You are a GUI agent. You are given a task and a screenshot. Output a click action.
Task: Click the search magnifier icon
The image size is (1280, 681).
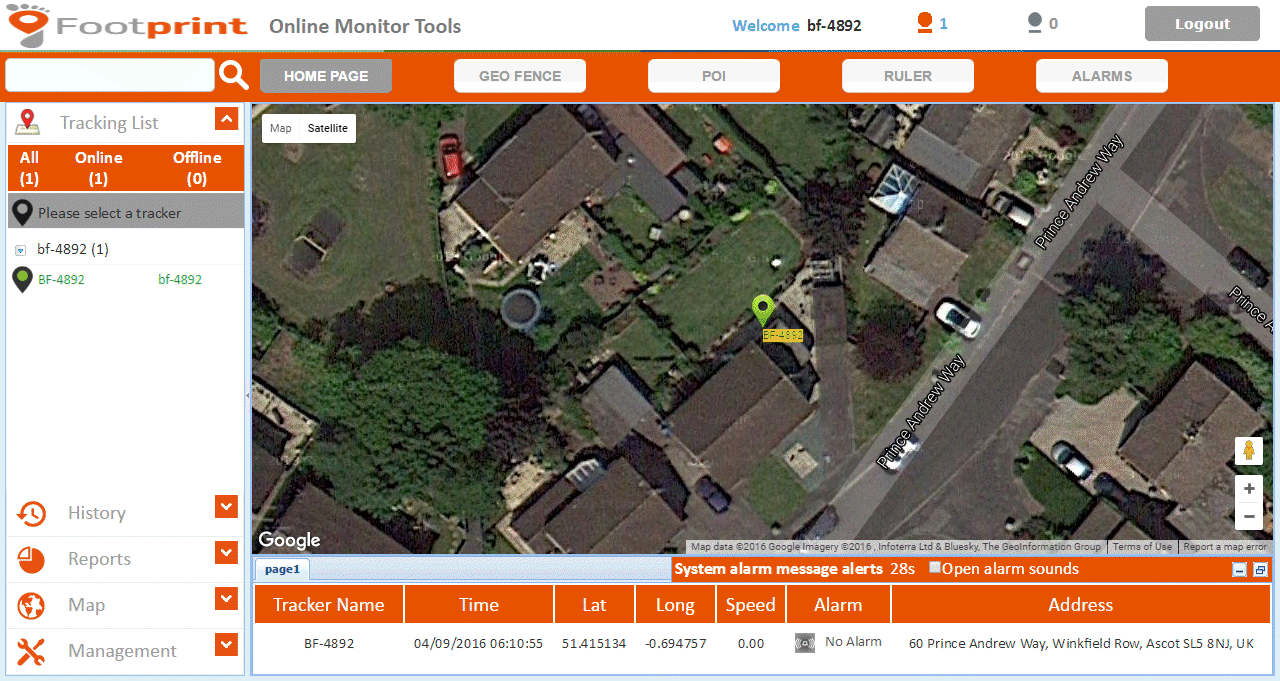point(233,75)
